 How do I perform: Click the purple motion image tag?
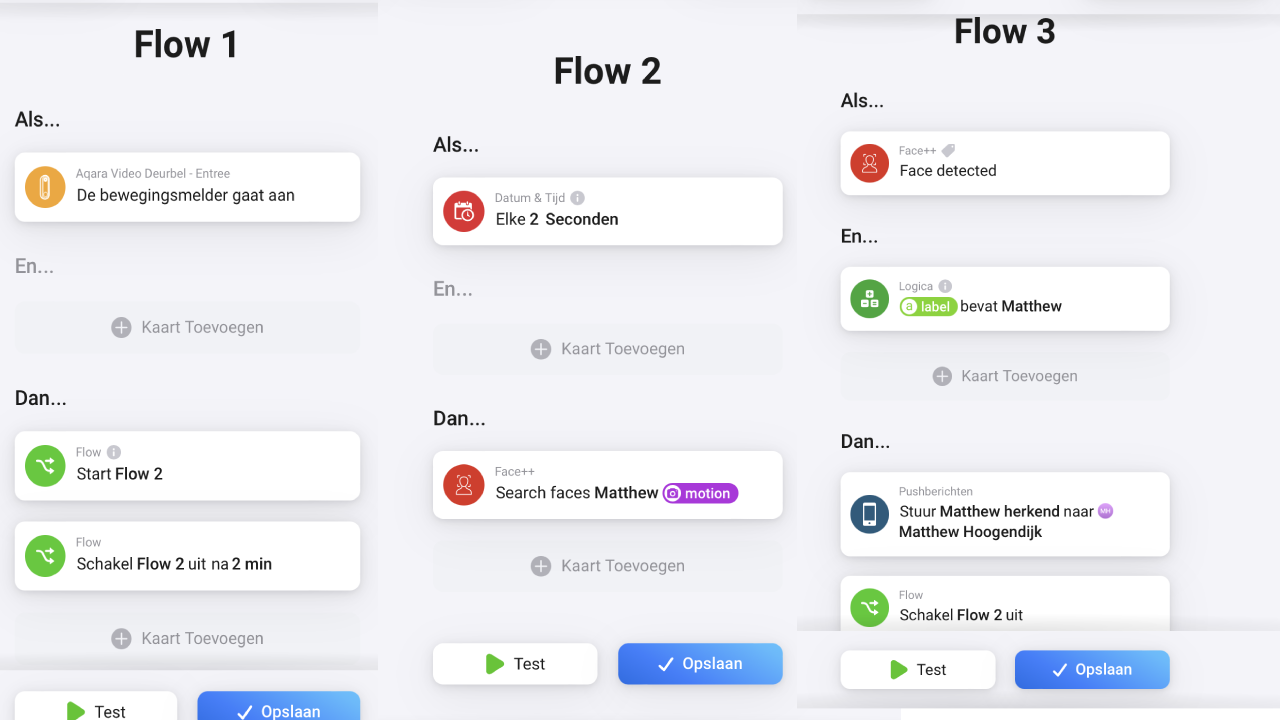pos(700,493)
